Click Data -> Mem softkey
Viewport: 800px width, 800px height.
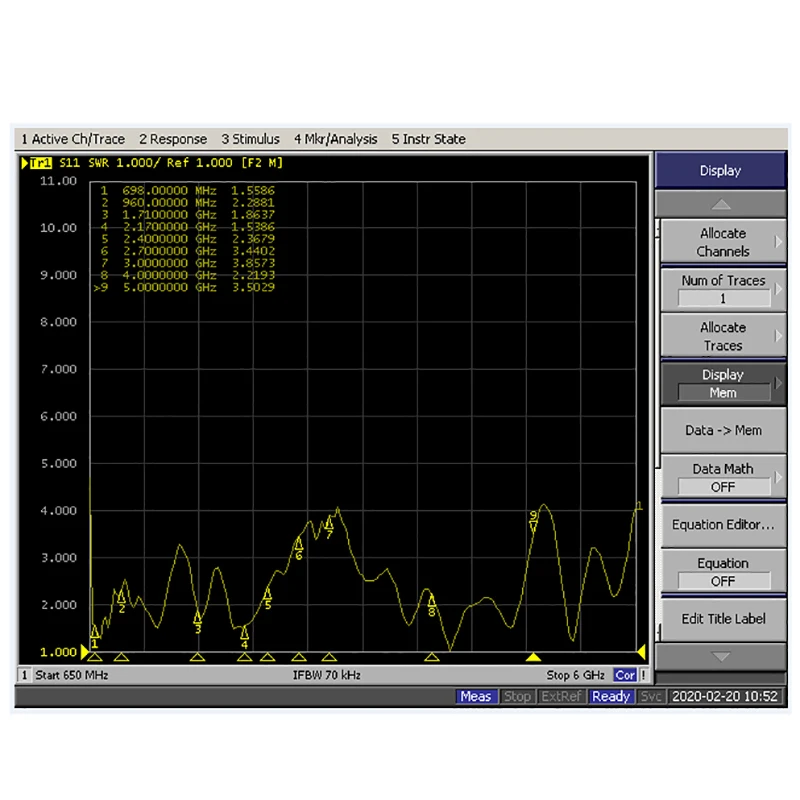722,430
